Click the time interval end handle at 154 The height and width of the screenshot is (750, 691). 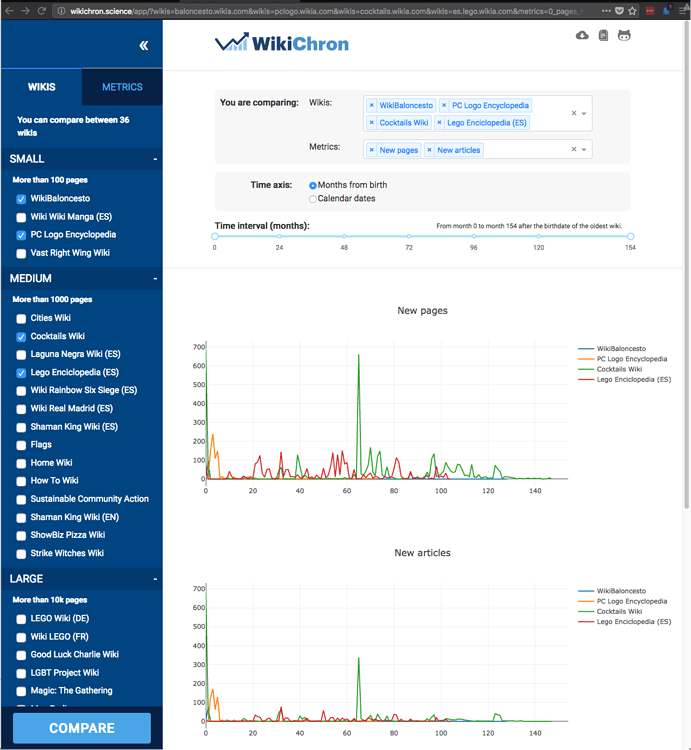[x=630, y=236]
